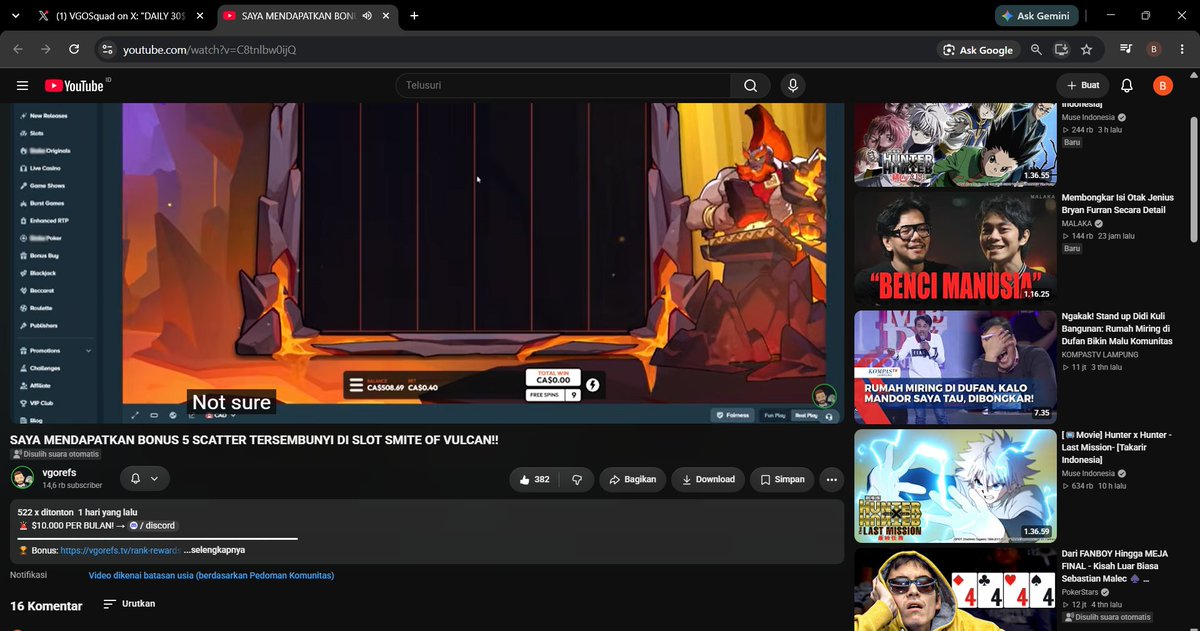Click the 16 Komentar heading
Image resolution: width=1200 pixels, height=631 pixels.
point(46,606)
